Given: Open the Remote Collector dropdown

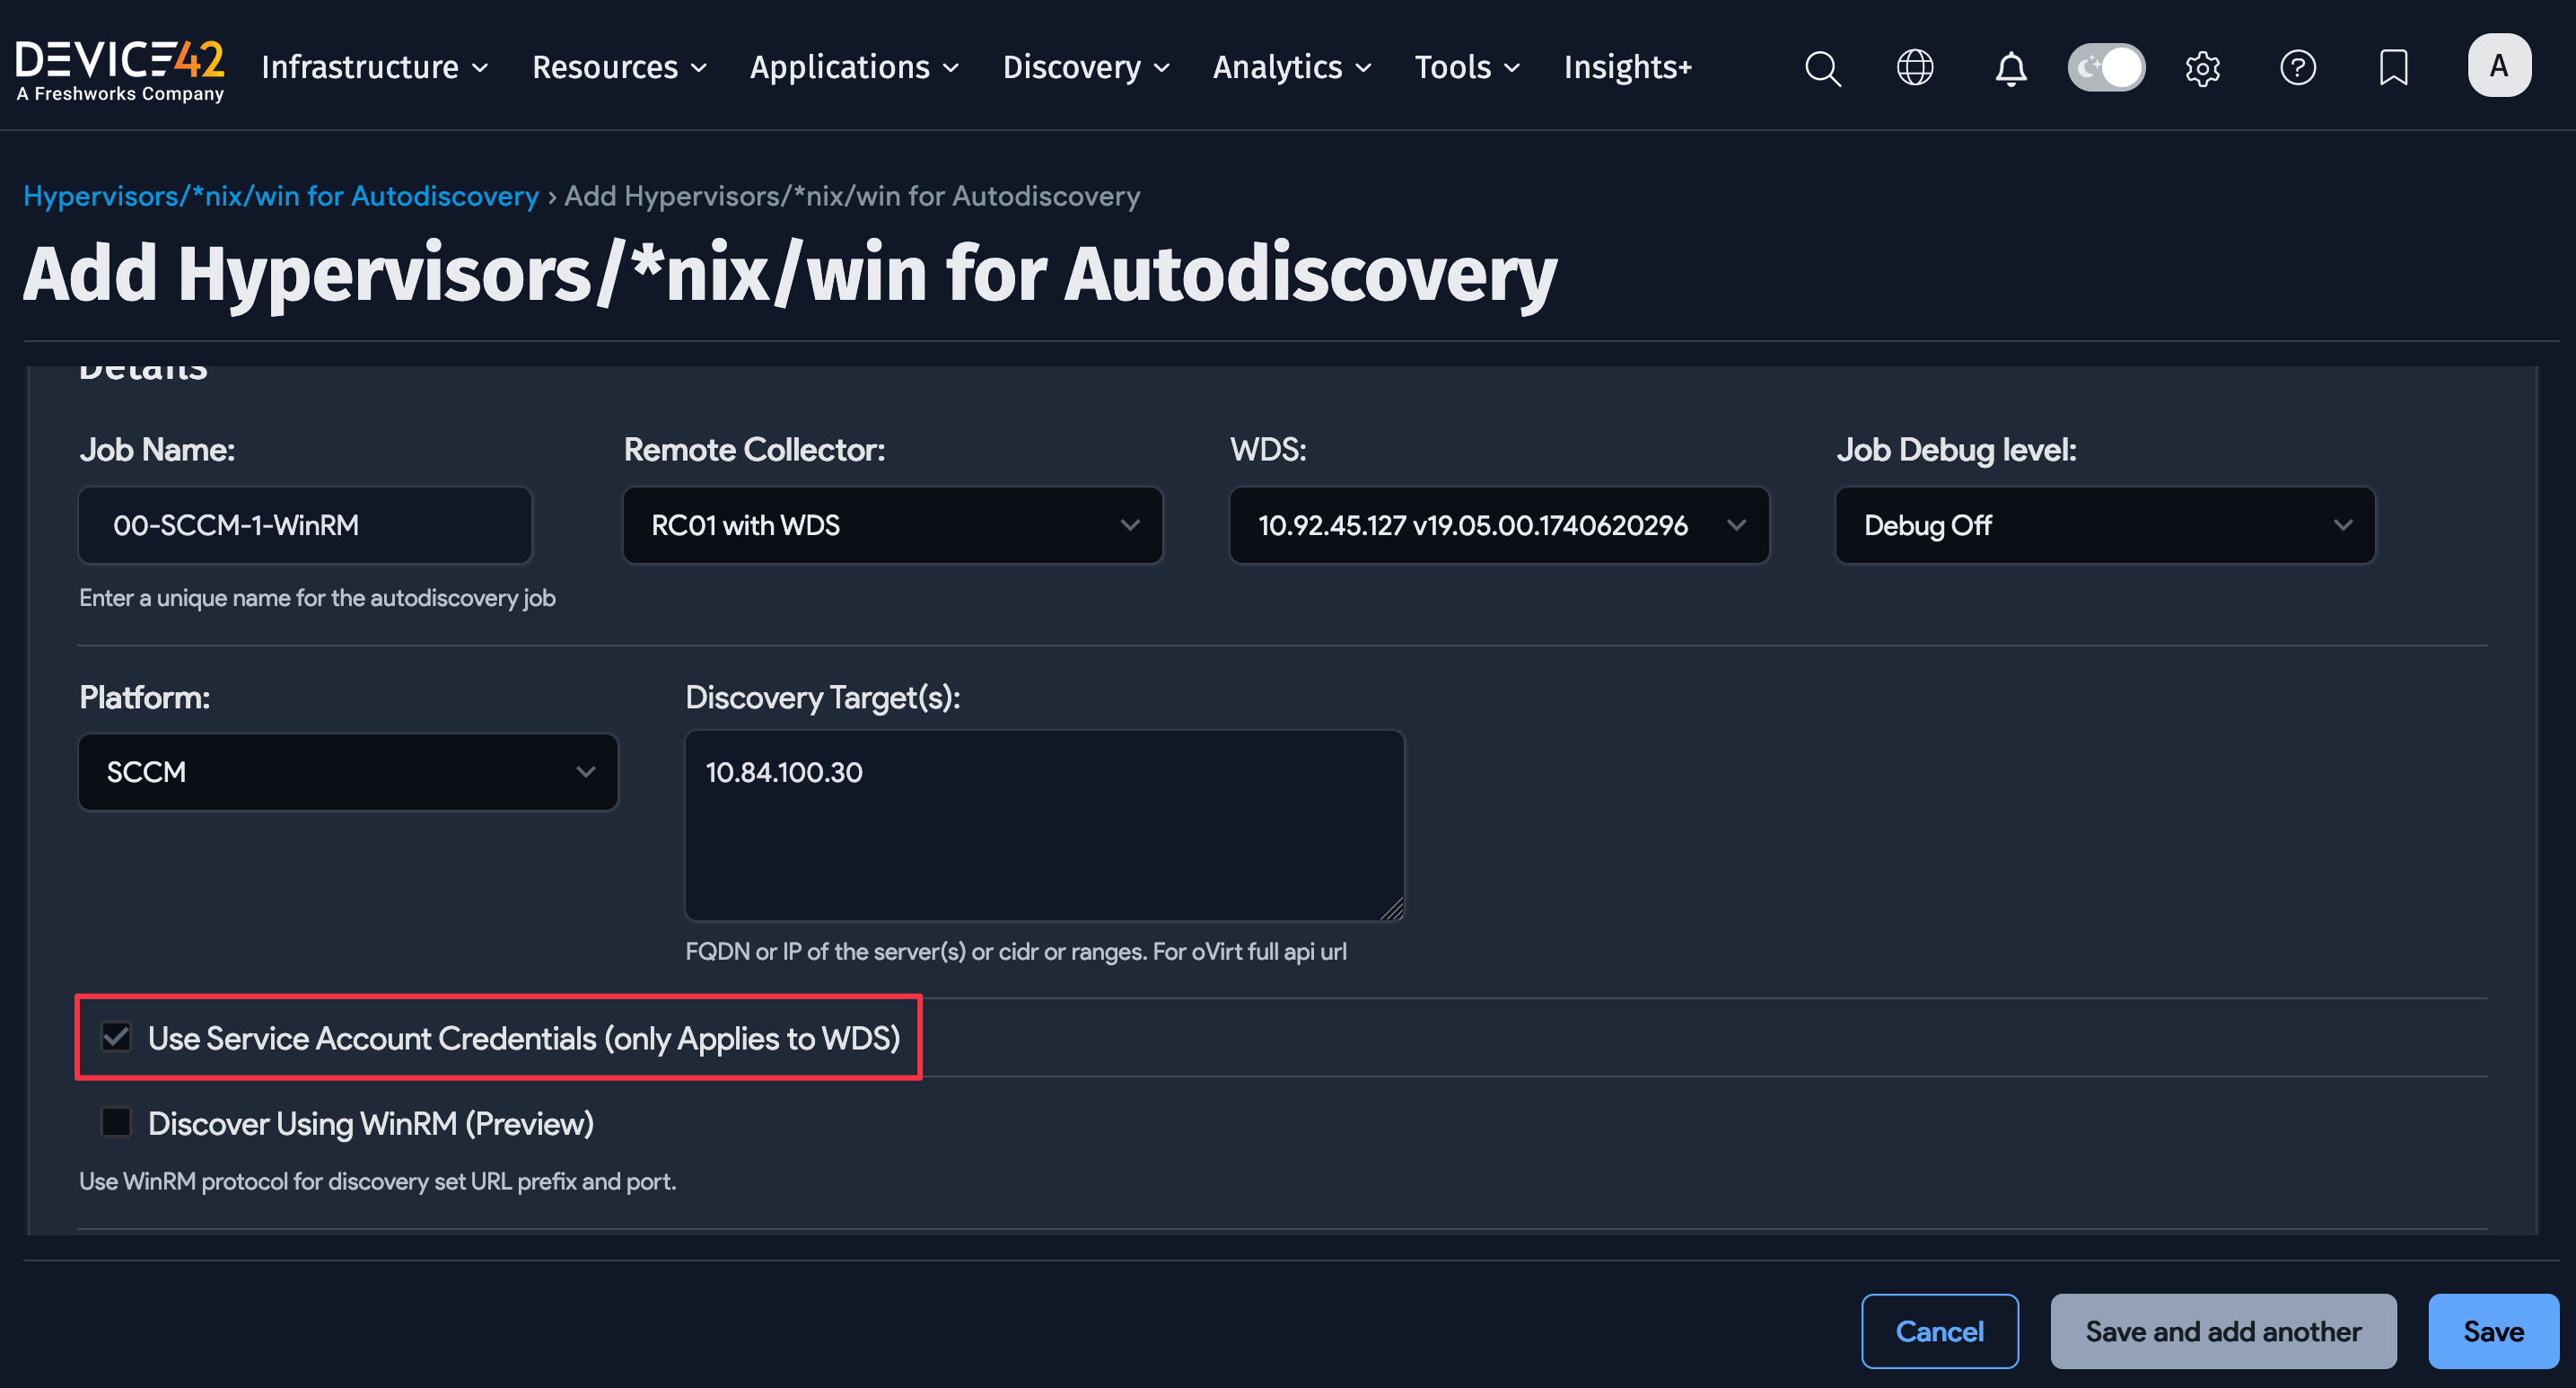Looking at the screenshot, I should pyautogui.click(x=892, y=525).
